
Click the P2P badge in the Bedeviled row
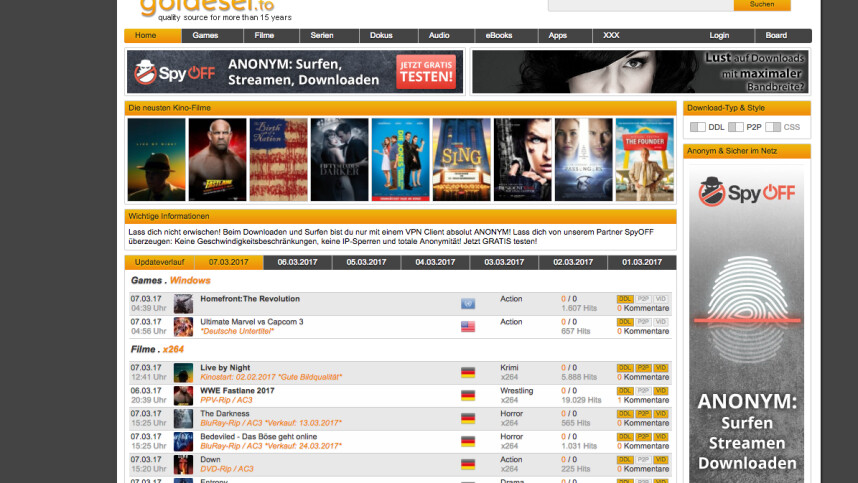pyautogui.click(x=643, y=437)
